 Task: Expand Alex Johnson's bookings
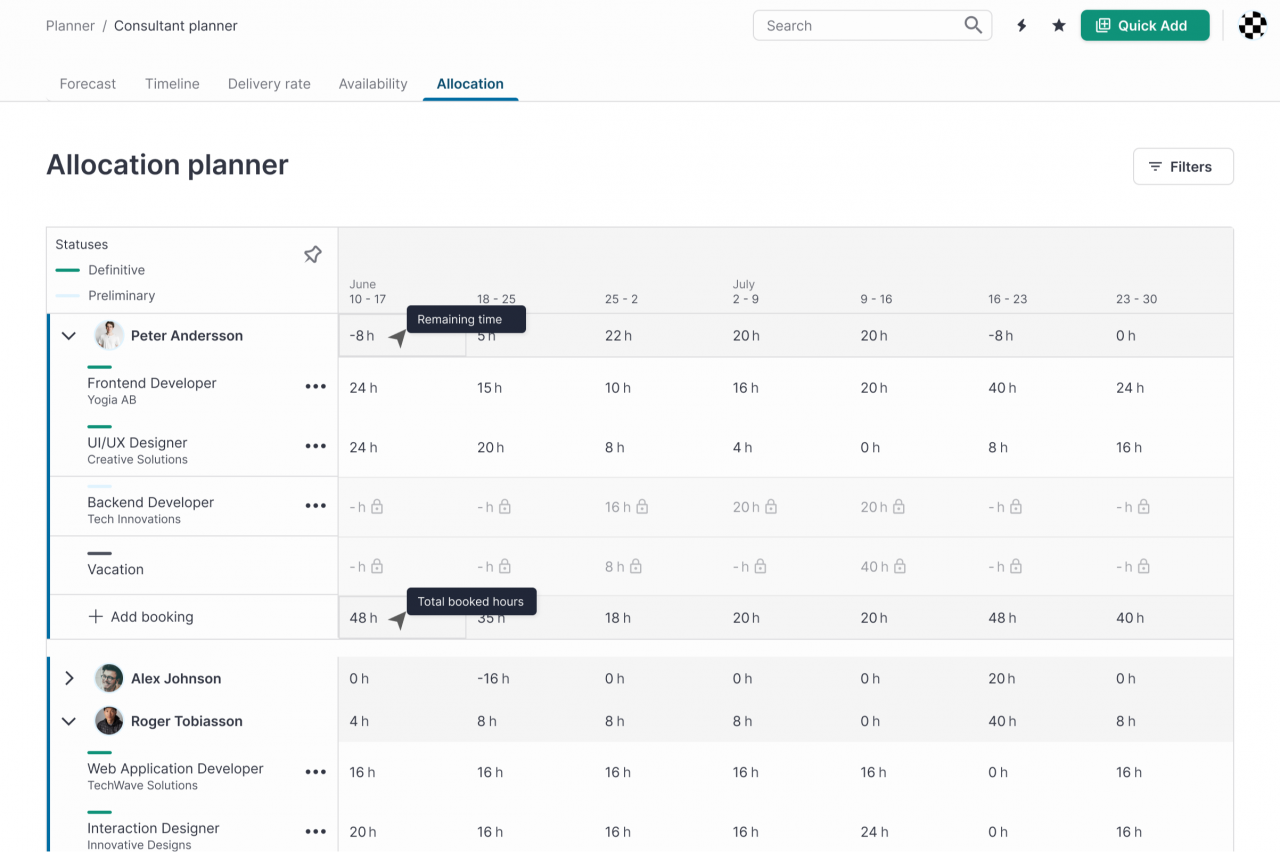coord(69,678)
